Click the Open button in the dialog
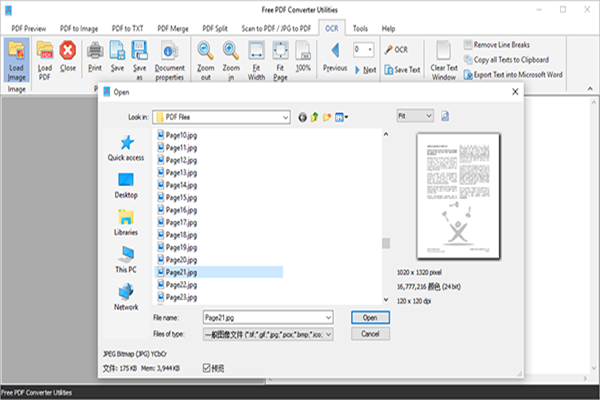 [x=369, y=316]
